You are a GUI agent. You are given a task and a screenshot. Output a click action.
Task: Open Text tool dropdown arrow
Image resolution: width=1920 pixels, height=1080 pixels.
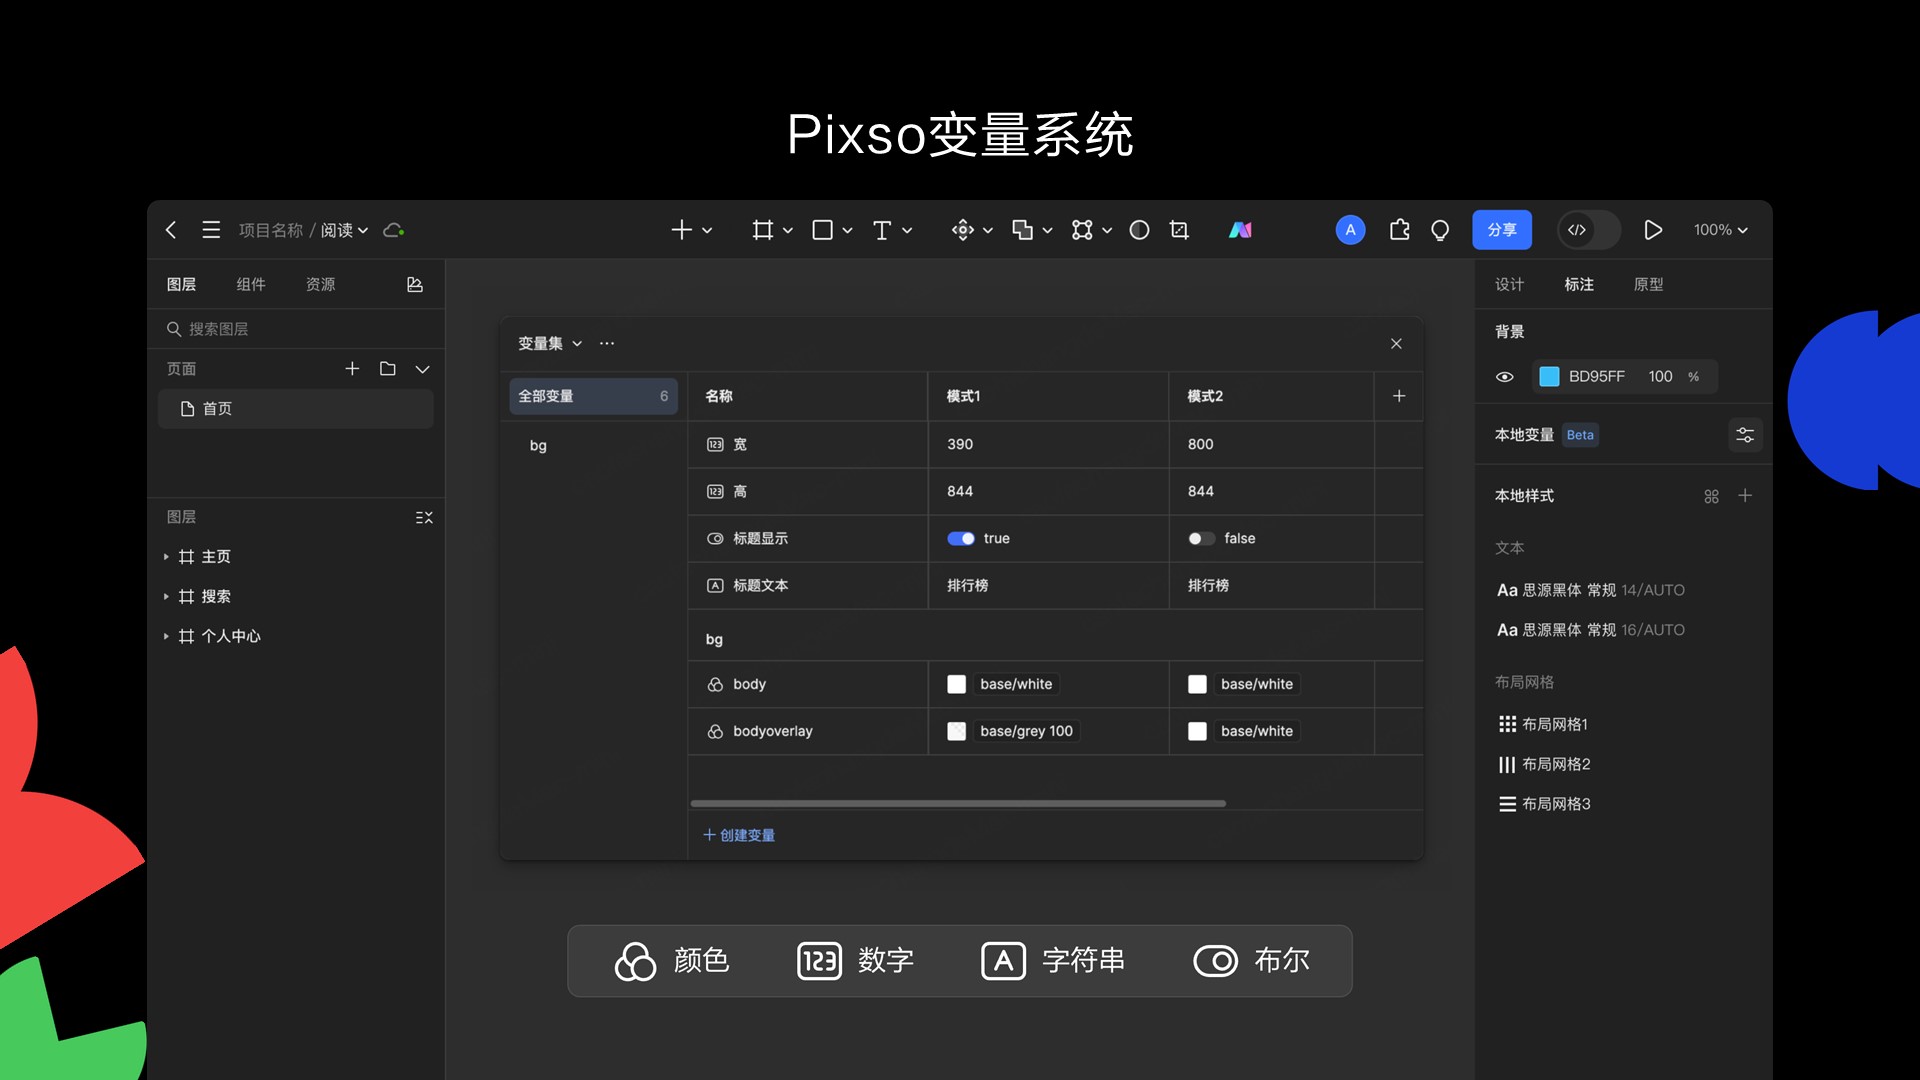(x=907, y=230)
